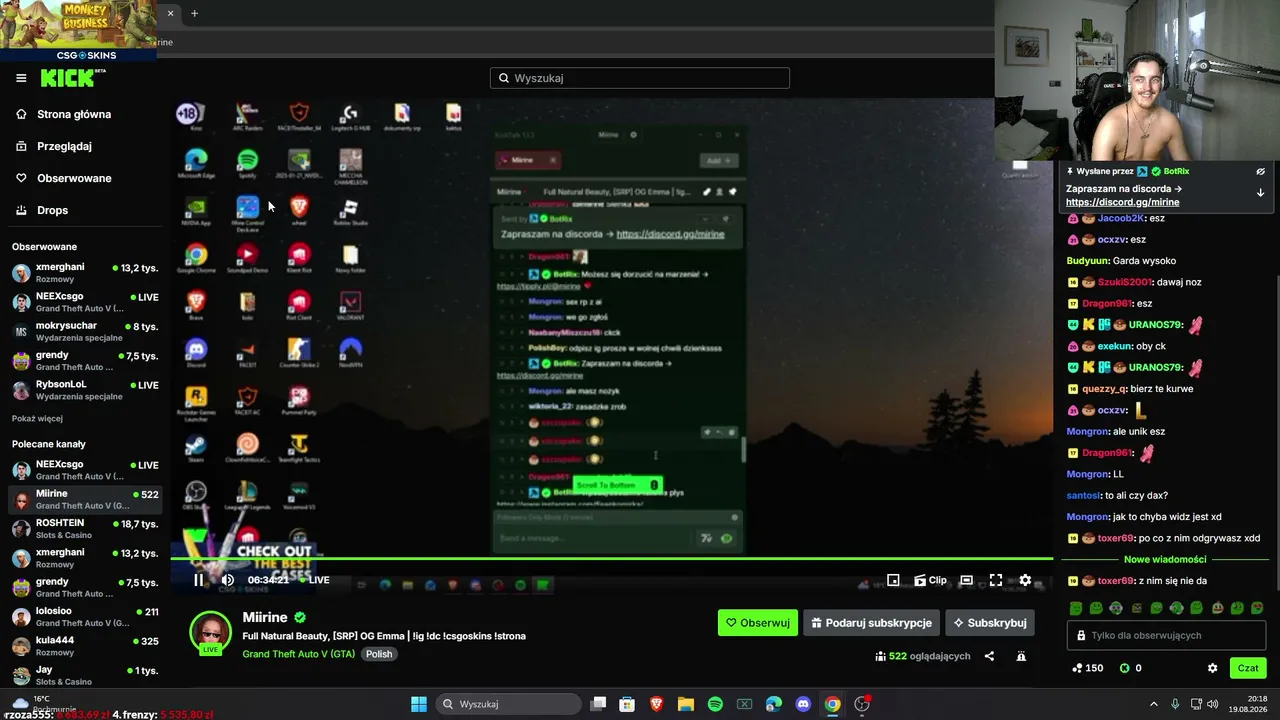Image resolution: width=1280 pixels, height=720 pixels.
Task: Click the green Kicks balance icon
Action: [x=1124, y=668]
